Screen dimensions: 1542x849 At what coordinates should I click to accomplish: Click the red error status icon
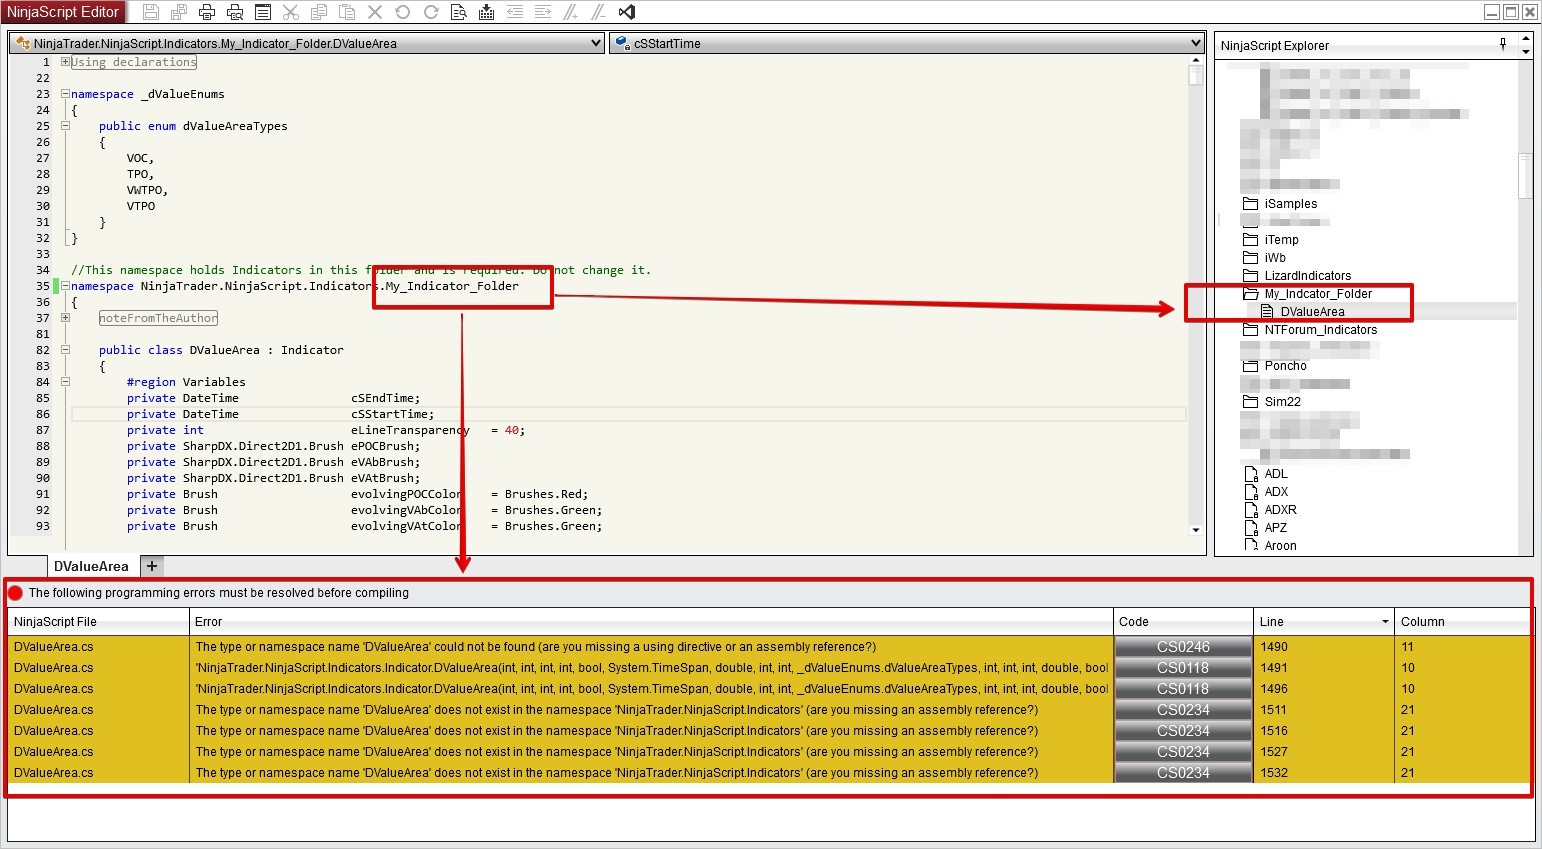[x=15, y=593]
